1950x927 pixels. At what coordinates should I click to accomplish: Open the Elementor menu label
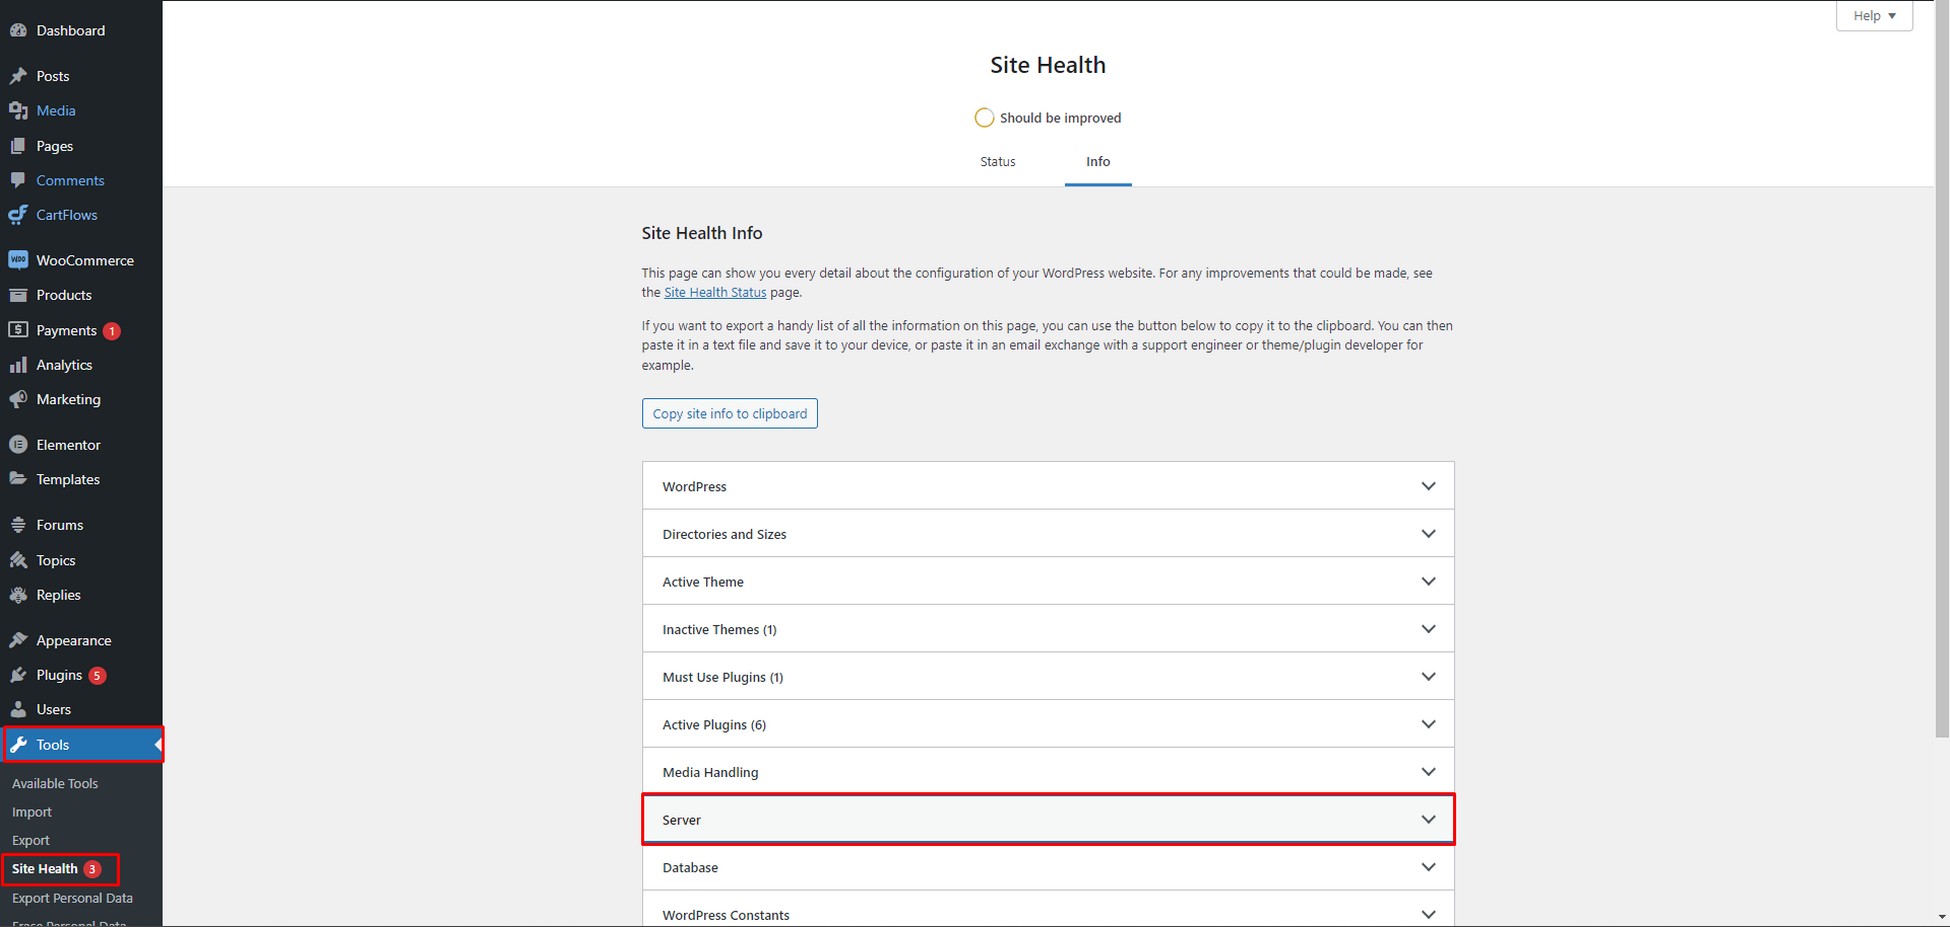68,445
